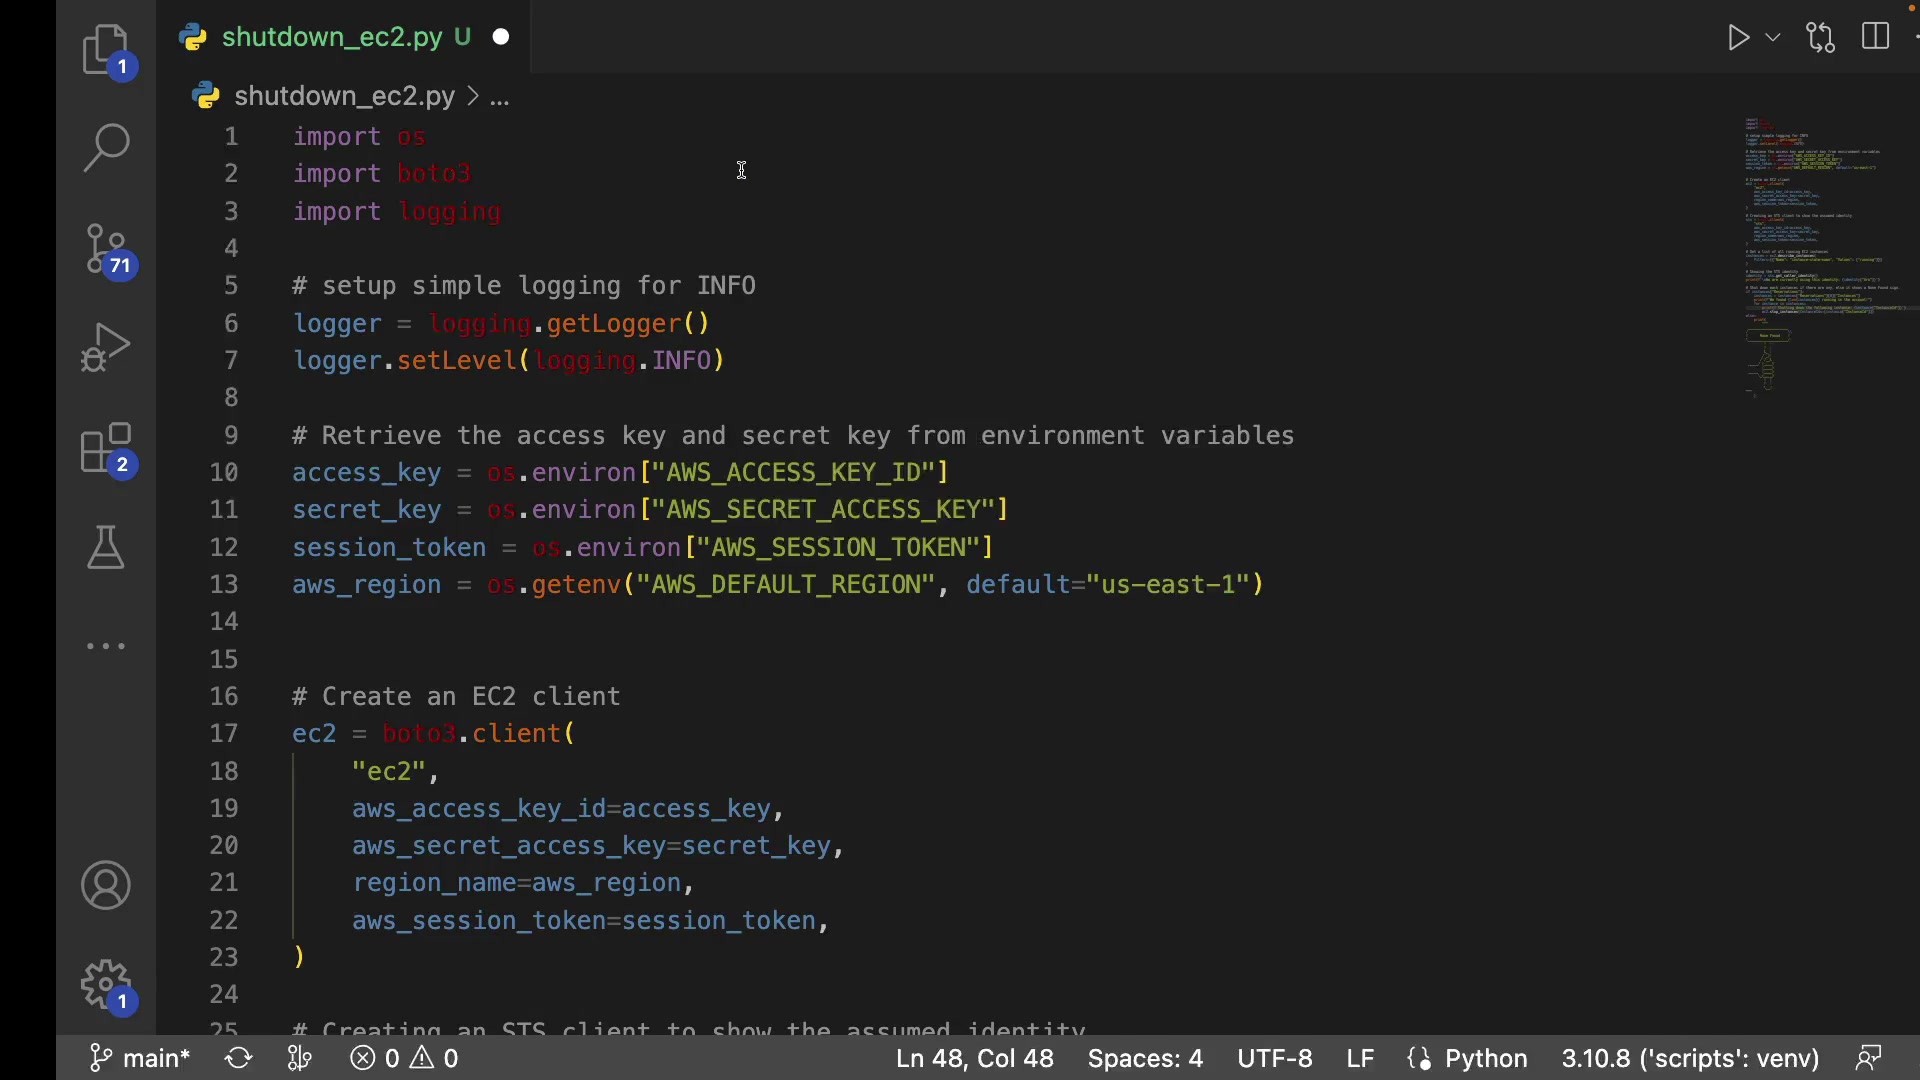Open the Testing flask icon
The image size is (1920, 1080).
[106, 547]
